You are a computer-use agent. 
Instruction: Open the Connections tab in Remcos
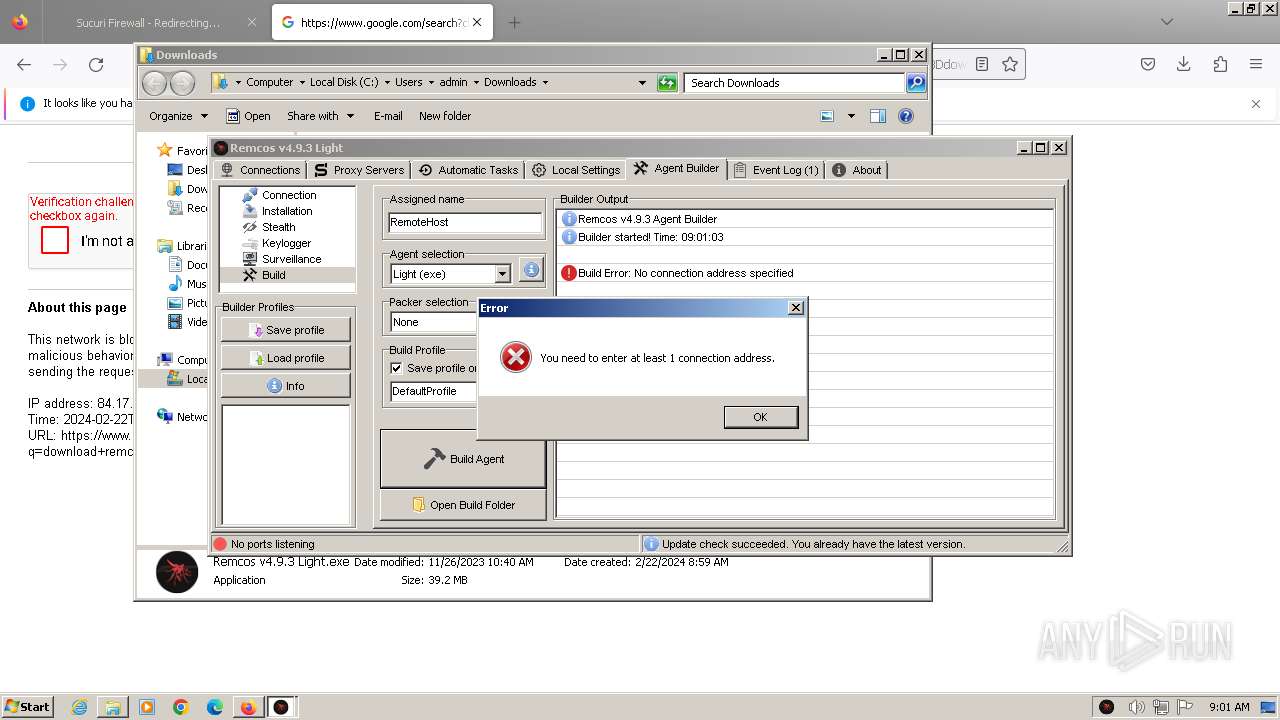pos(260,170)
